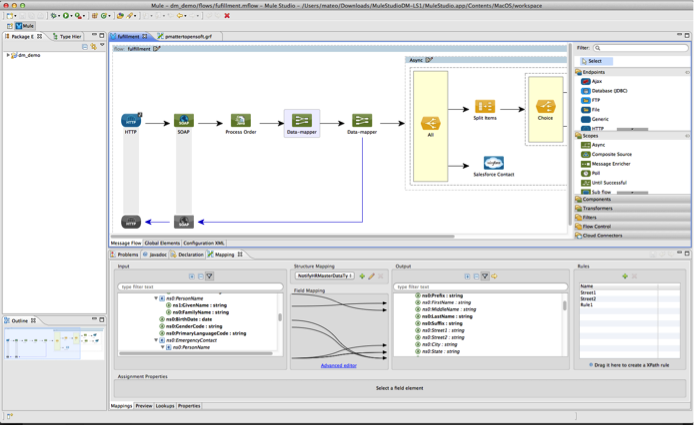Image resolution: width=694 pixels, height=426 pixels.
Task: Select the grey SOAP response node
Action: pyautogui.click(x=184, y=222)
